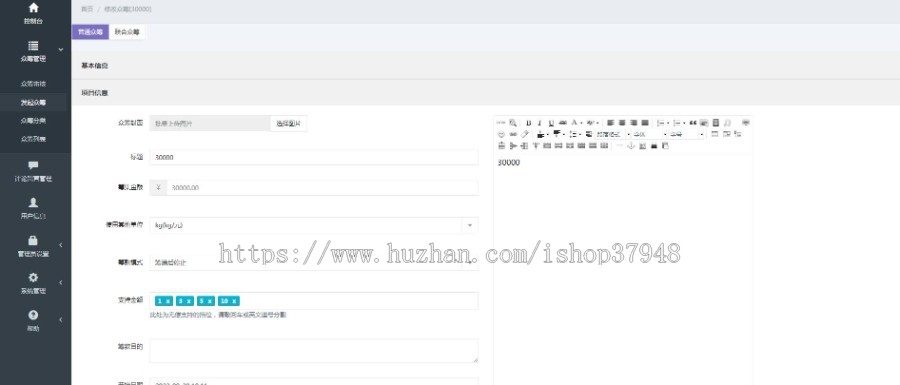Insert horizontal rule line icon
The height and width of the screenshot is (385, 900).
click(619, 146)
